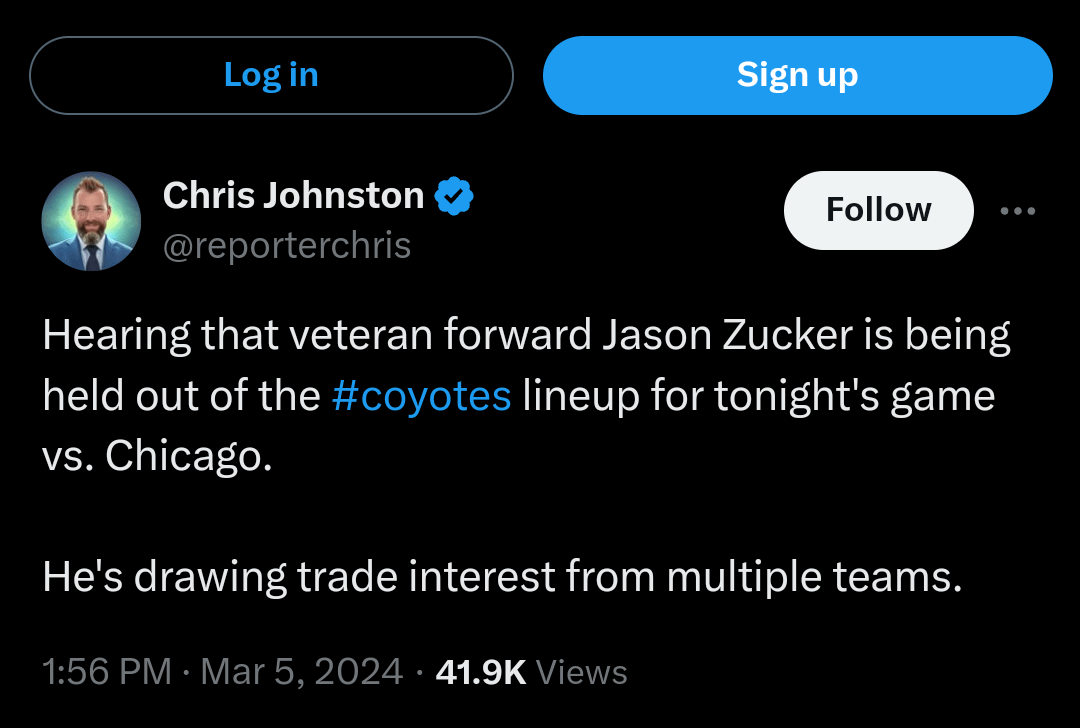Click the Sign up button

click(798, 75)
